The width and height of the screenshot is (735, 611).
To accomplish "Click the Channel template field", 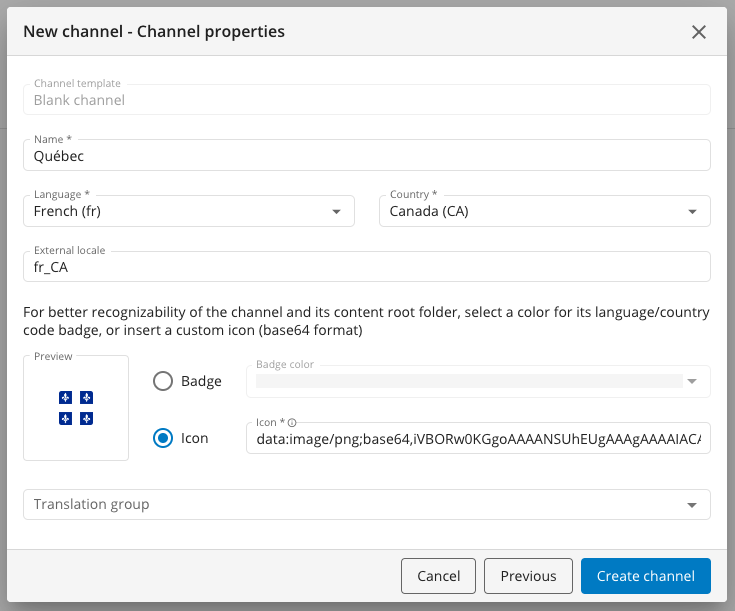I will [x=366, y=100].
